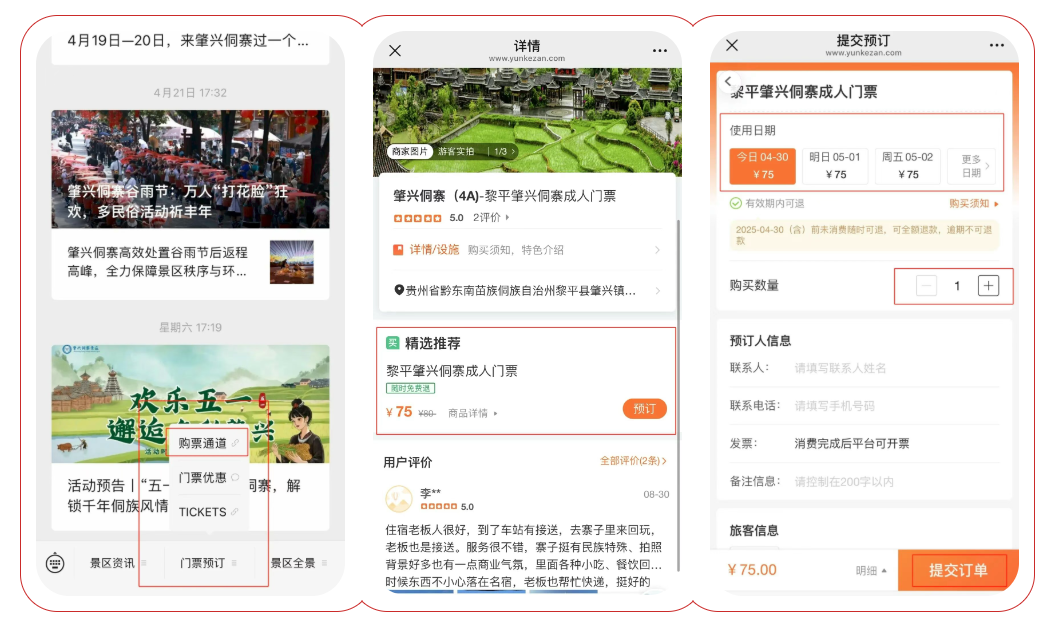Screen dimensions: 1050x624
Task: Go back using the left chevron above the ticket title
Action: [x=728, y=82]
